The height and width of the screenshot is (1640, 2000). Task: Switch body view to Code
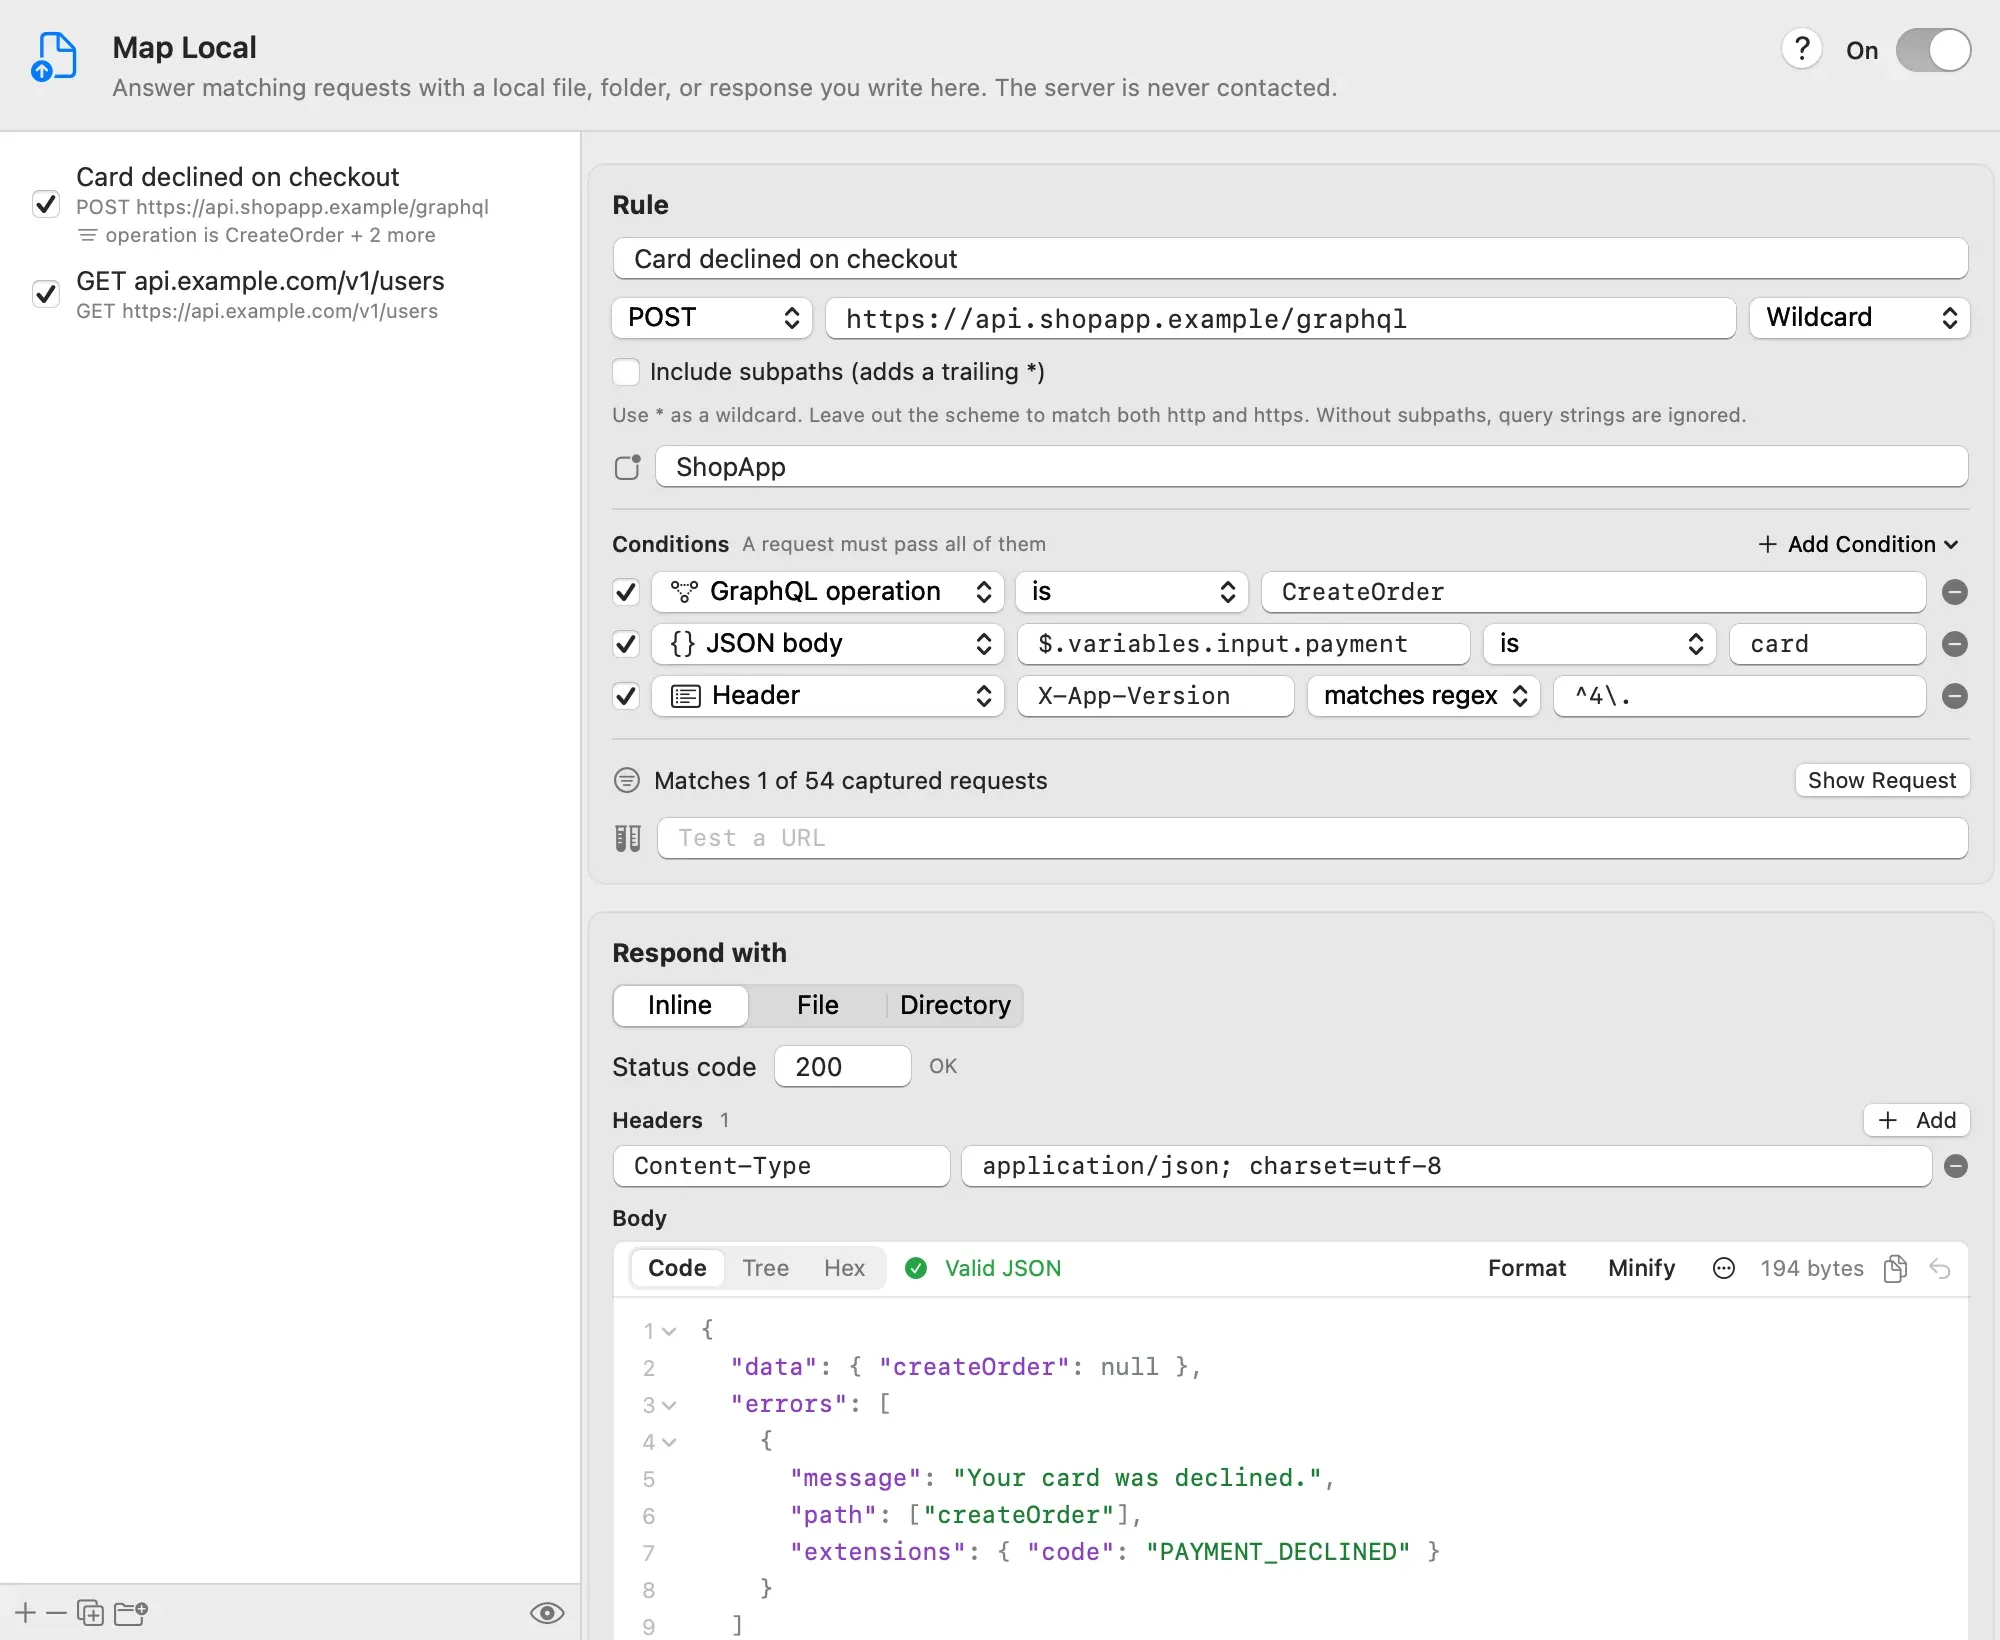coord(677,1269)
